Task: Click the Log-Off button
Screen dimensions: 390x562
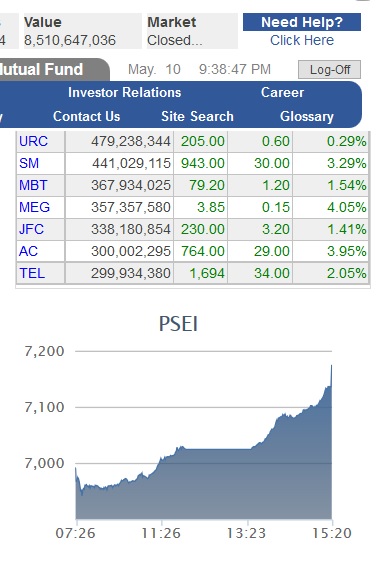Action: (x=329, y=70)
